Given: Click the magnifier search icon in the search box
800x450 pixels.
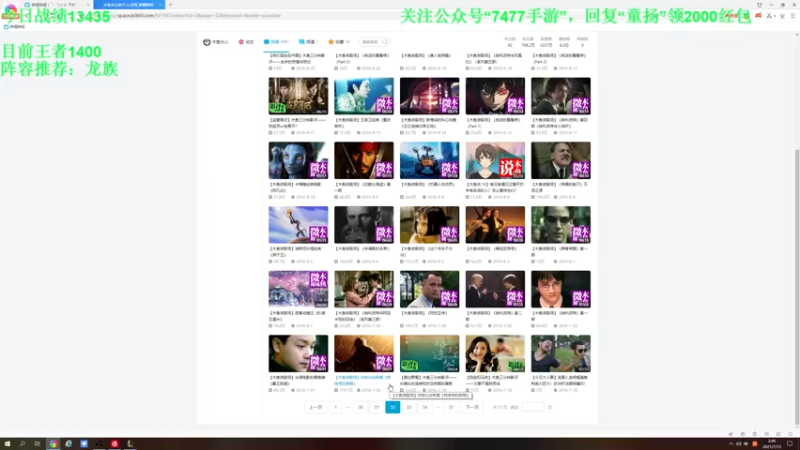Looking at the screenshot, I should (385, 42).
